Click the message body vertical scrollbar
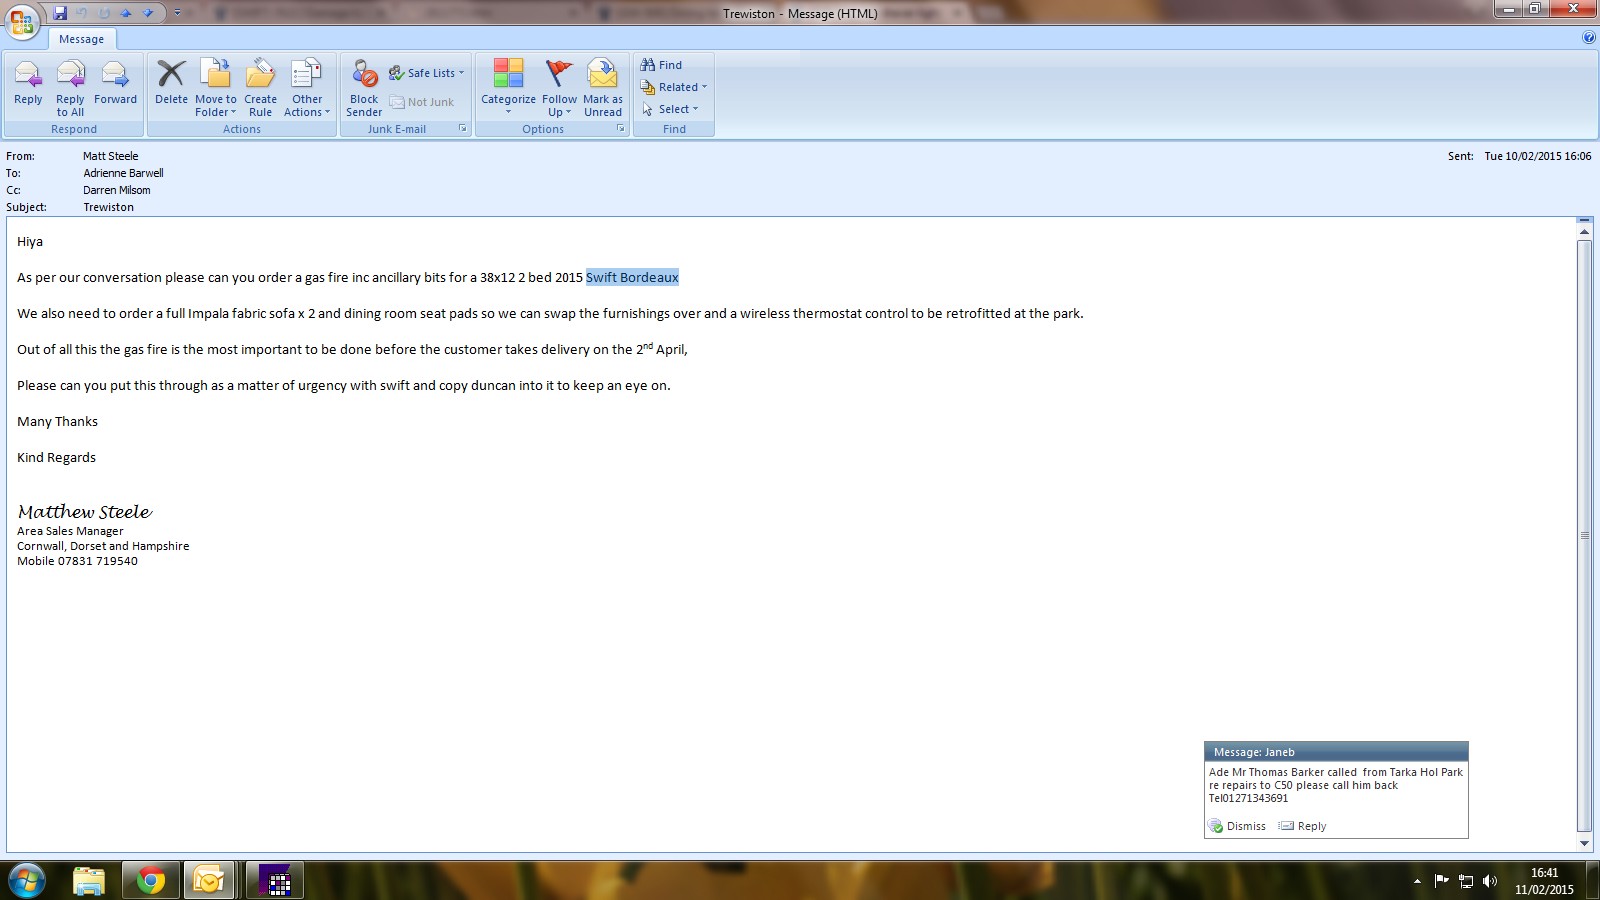This screenshot has width=1600, height=900. point(1584,535)
